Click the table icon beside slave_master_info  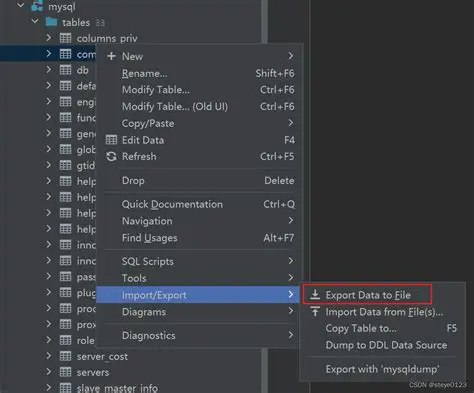coord(65,388)
